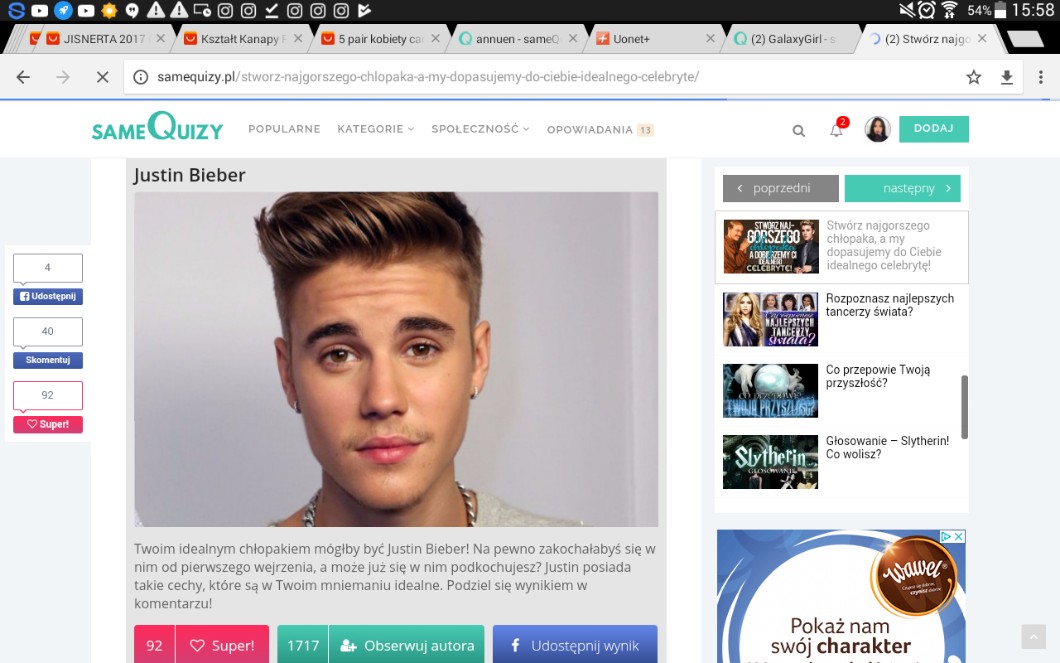Toggle Obserwuj autora follow button
This screenshot has height=663, width=1060.
(380, 645)
